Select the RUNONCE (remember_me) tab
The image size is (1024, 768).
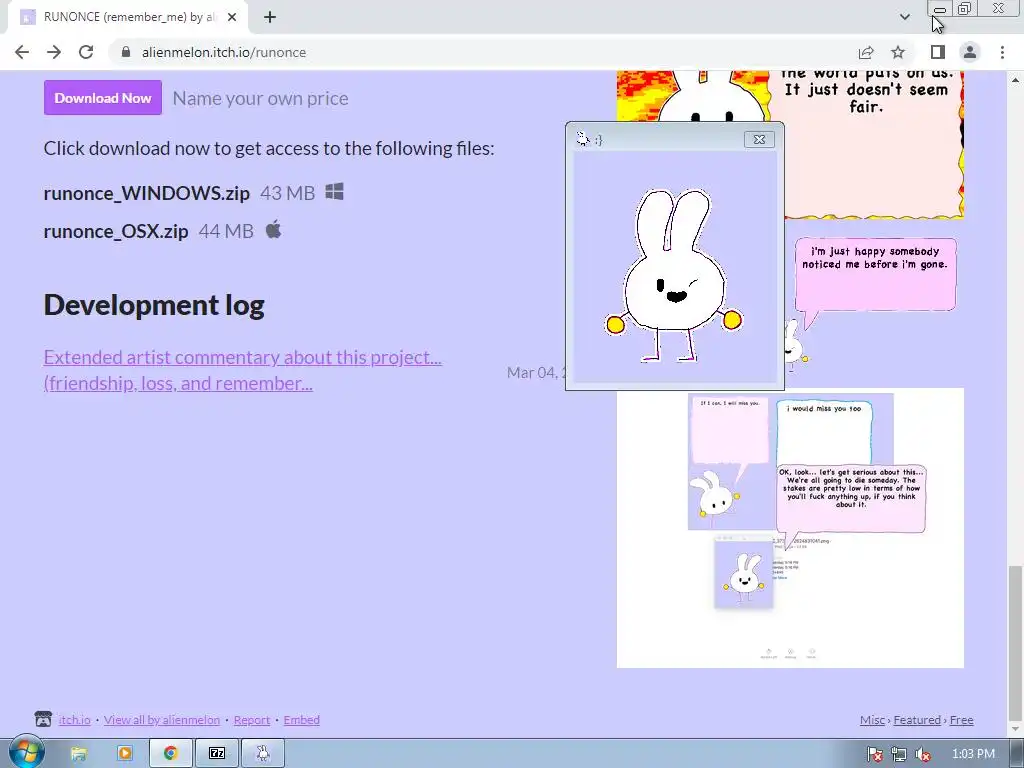pyautogui.click(x=127, y=17)
